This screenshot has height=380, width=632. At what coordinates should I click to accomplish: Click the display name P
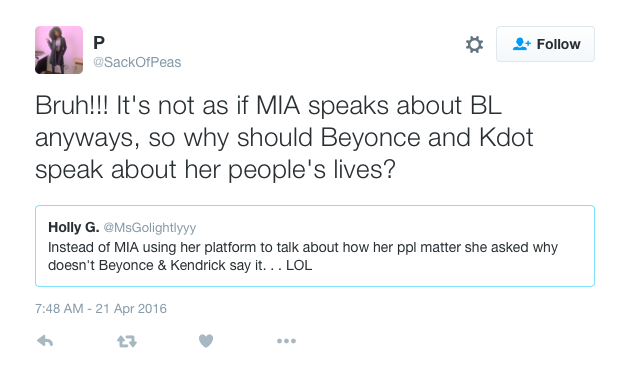(x=99, y=42)
